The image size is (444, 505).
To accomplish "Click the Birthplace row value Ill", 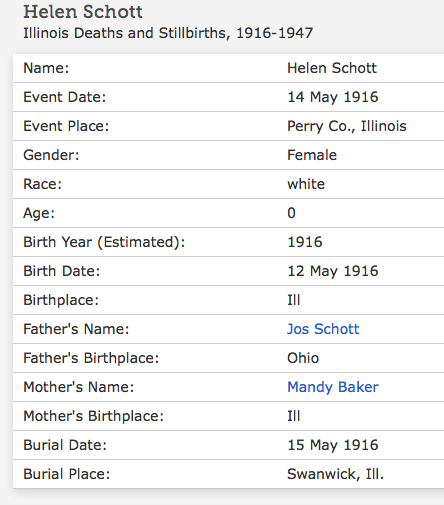I will point(294,300).
